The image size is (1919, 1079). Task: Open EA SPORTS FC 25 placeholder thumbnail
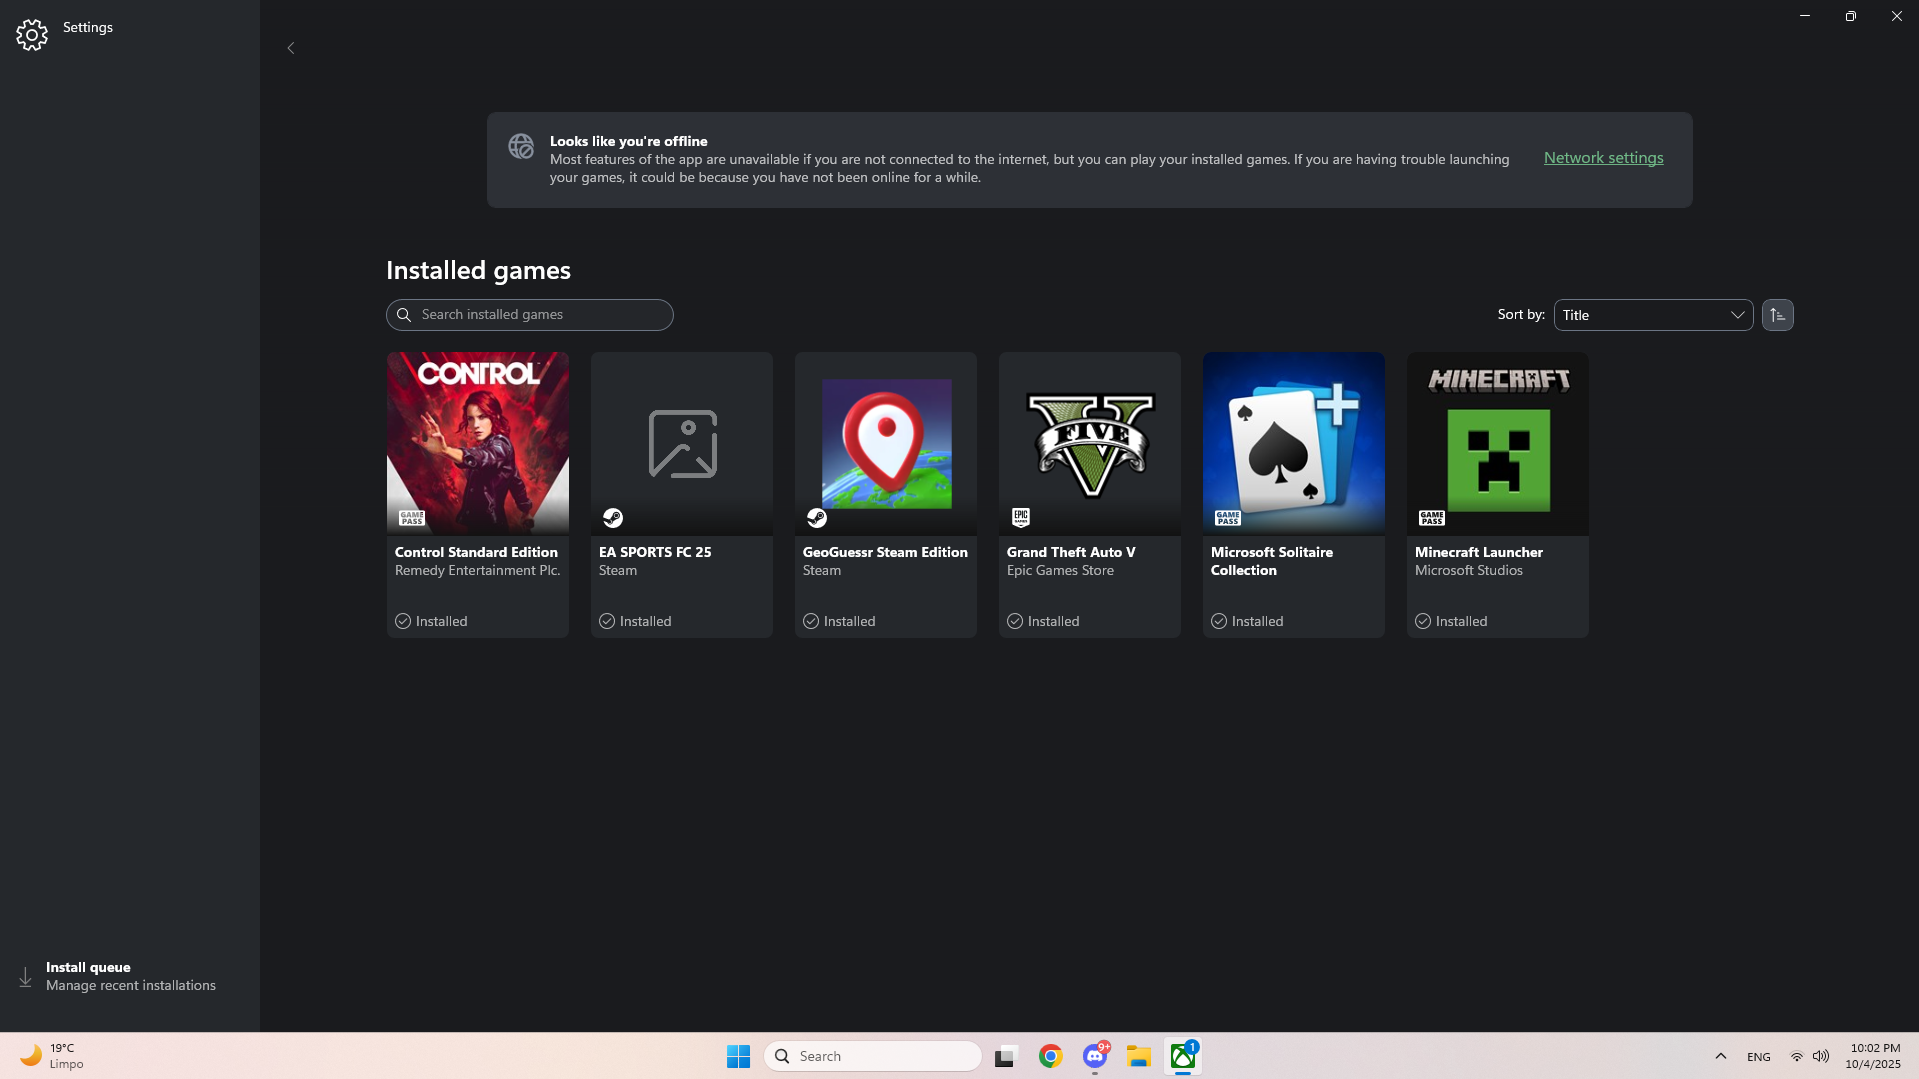tap(682, 443)
